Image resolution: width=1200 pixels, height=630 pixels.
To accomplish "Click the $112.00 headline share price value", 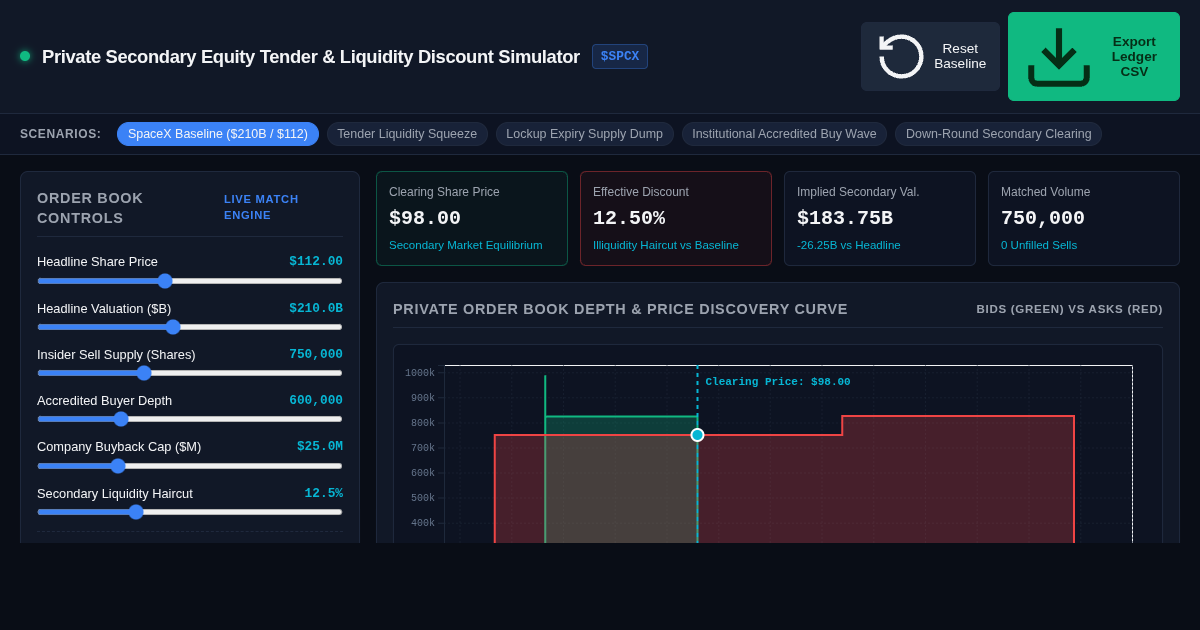I will 316,261.
